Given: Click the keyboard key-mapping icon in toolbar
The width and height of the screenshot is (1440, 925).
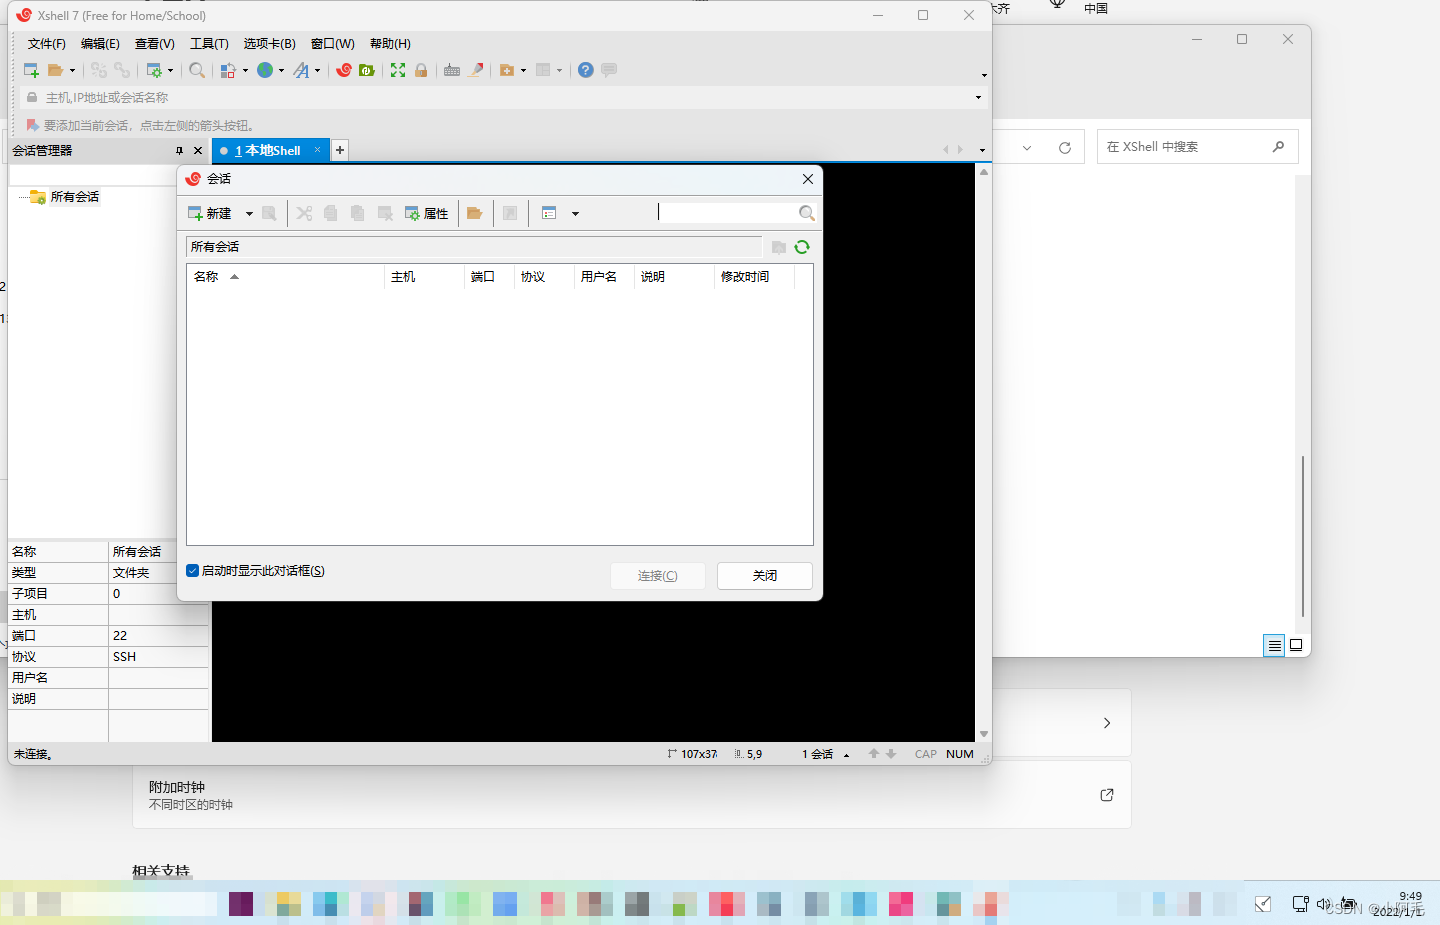Looking at the screenshot, I should pos(452,70).
